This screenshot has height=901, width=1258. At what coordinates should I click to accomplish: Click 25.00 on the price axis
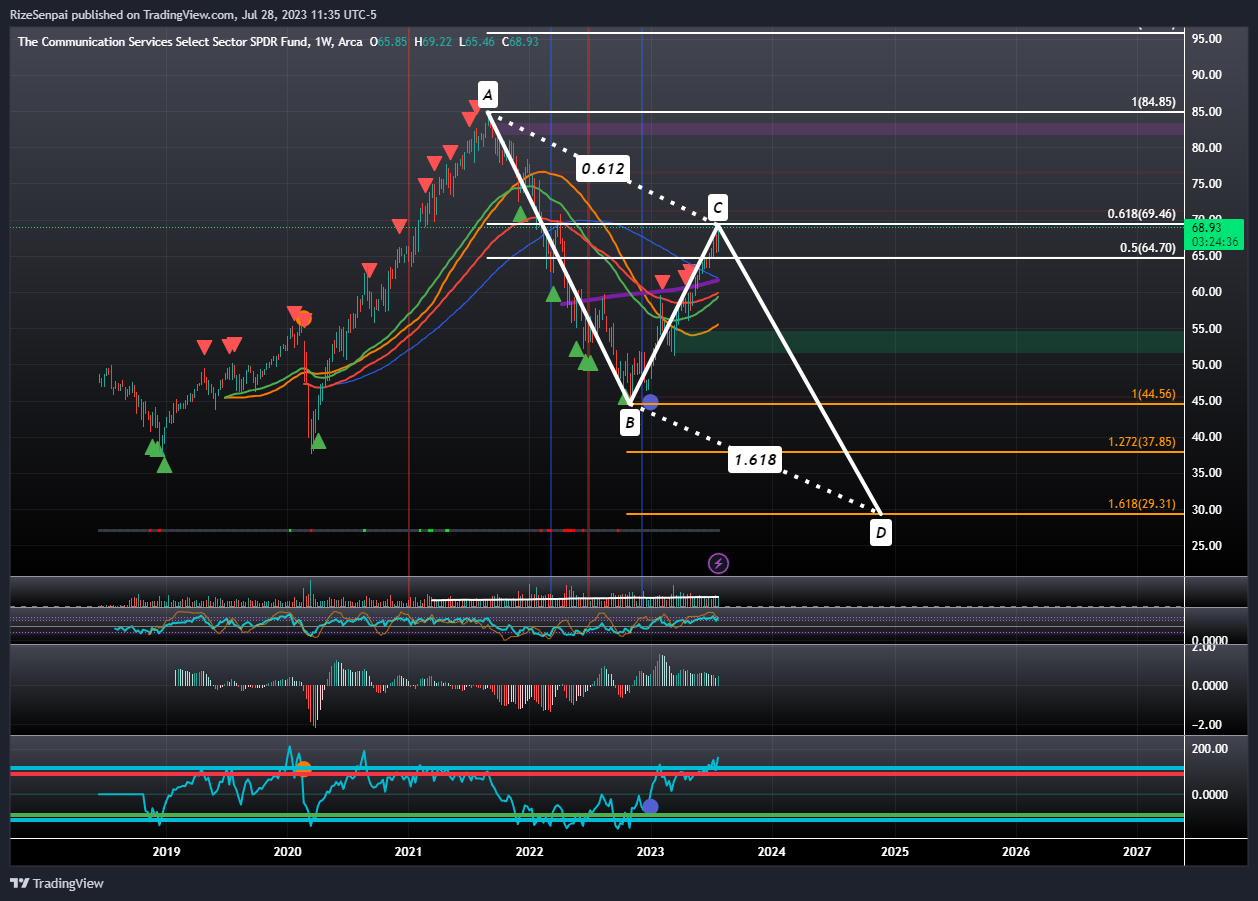[x=1207, y=545]
